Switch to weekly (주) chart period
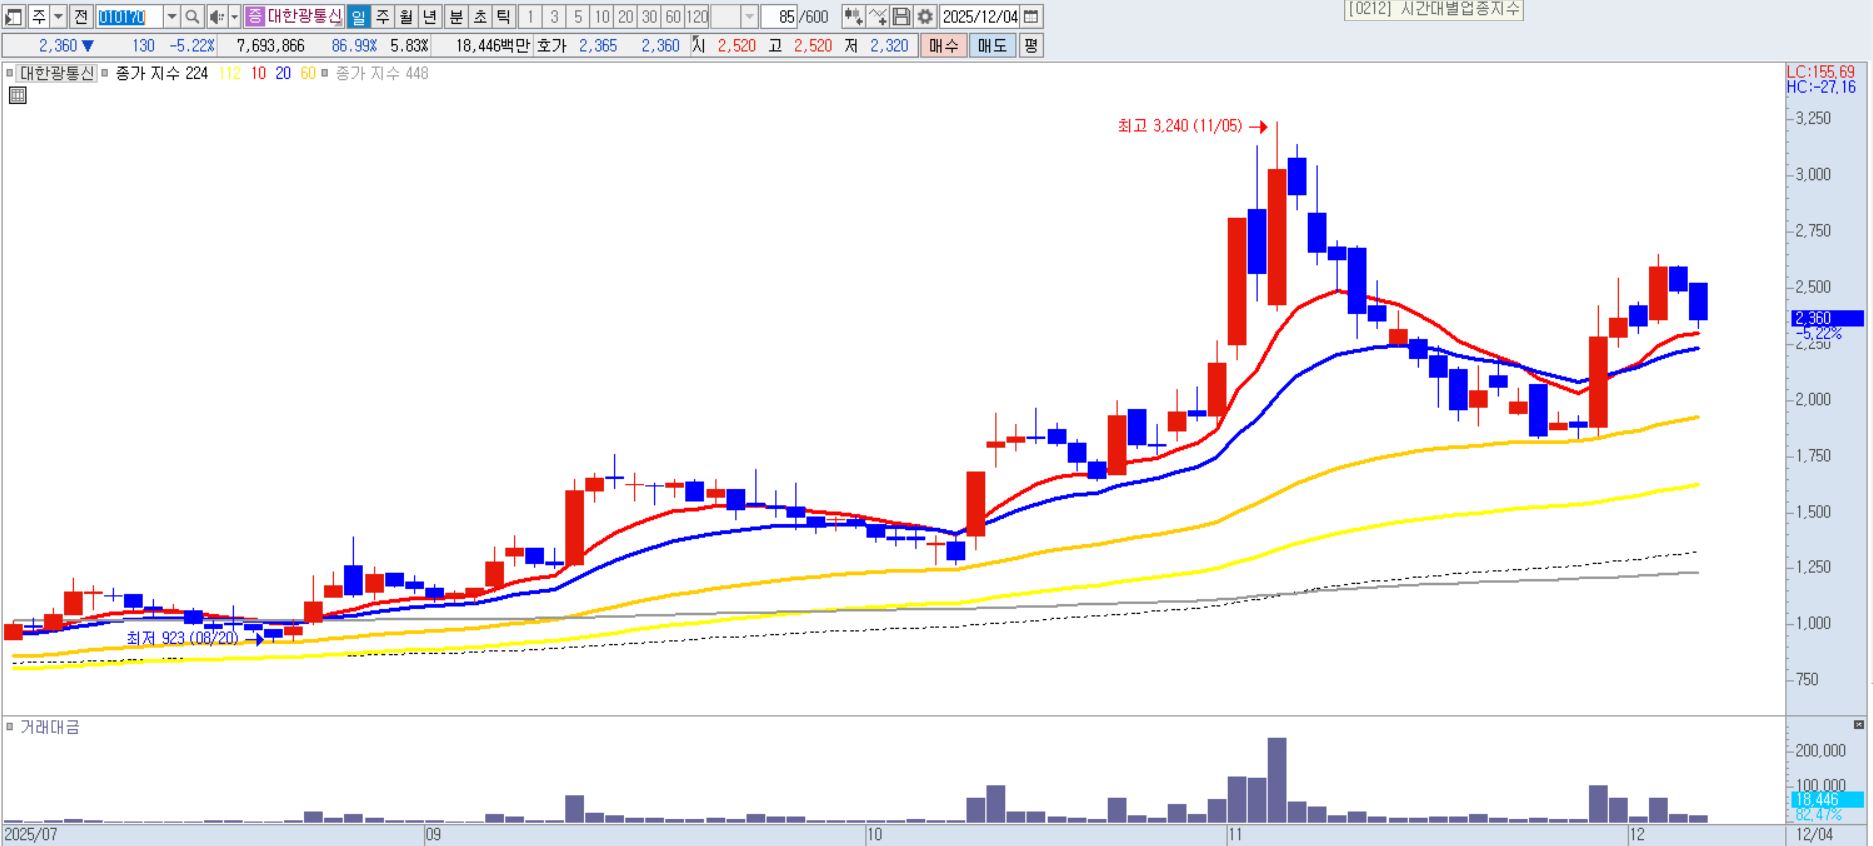The width and height of the screenshot is (1873, 846). click(382, 17)
